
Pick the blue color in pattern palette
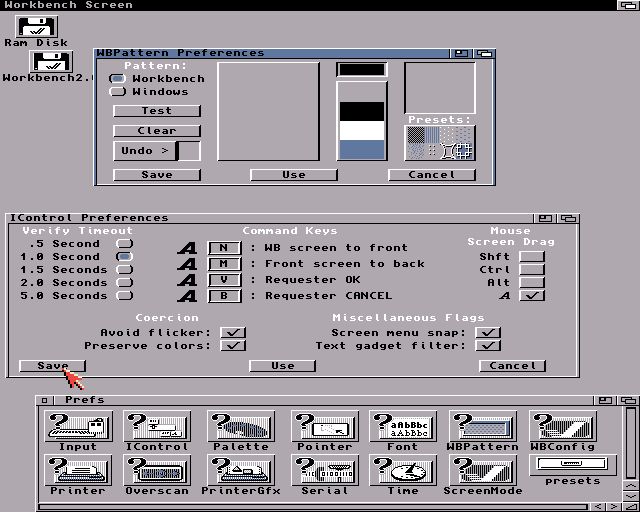pyautogui.click(x=362, y=150)
